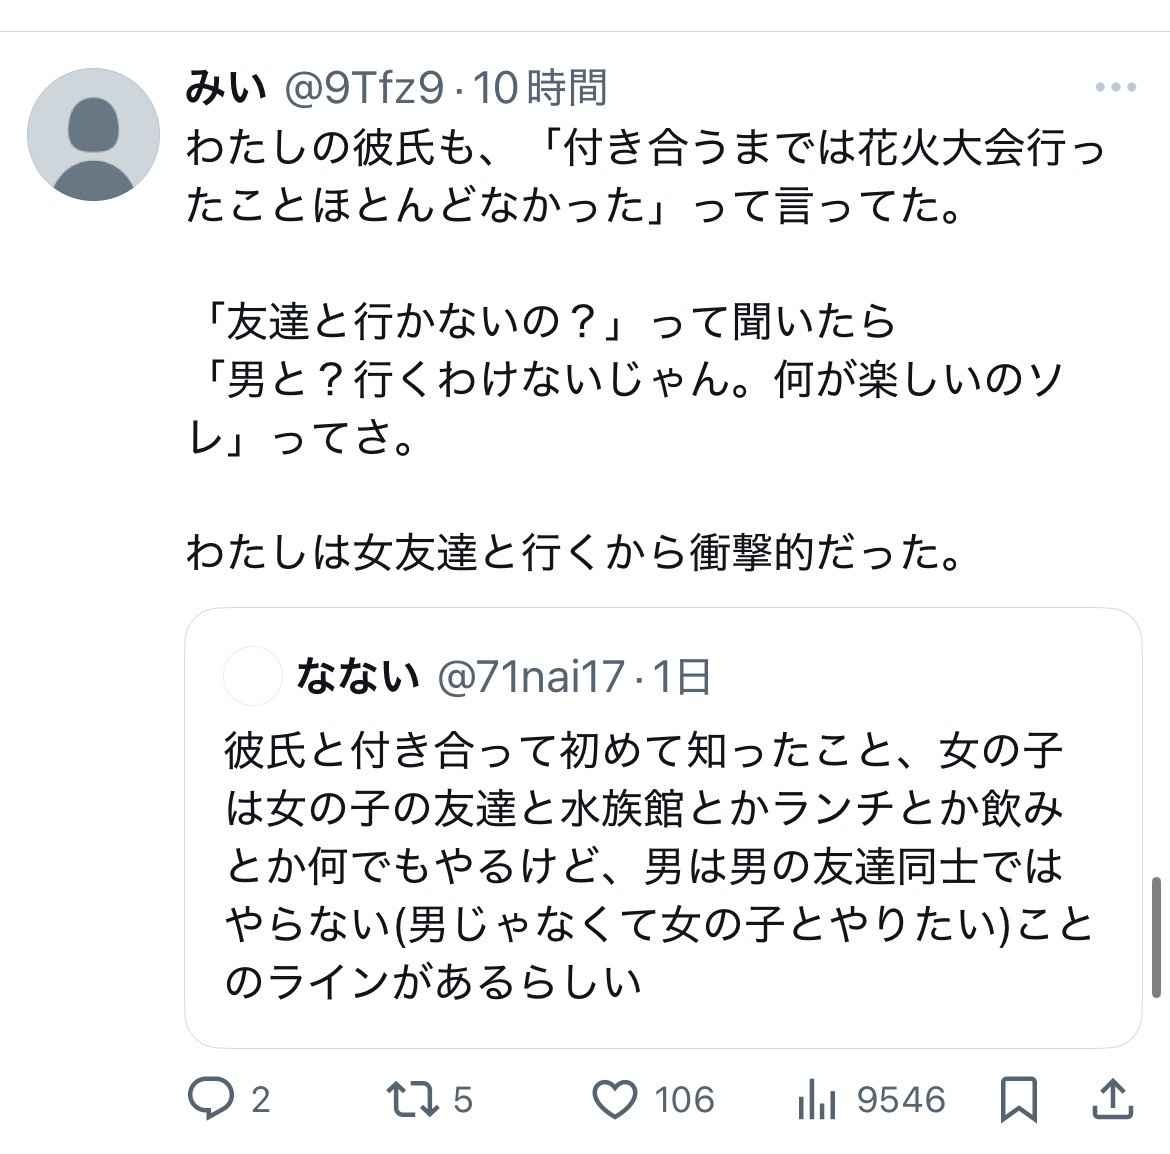Open the @9Tfz9 handle link
Screen dimensions: 1170x1154
point(364,89)
